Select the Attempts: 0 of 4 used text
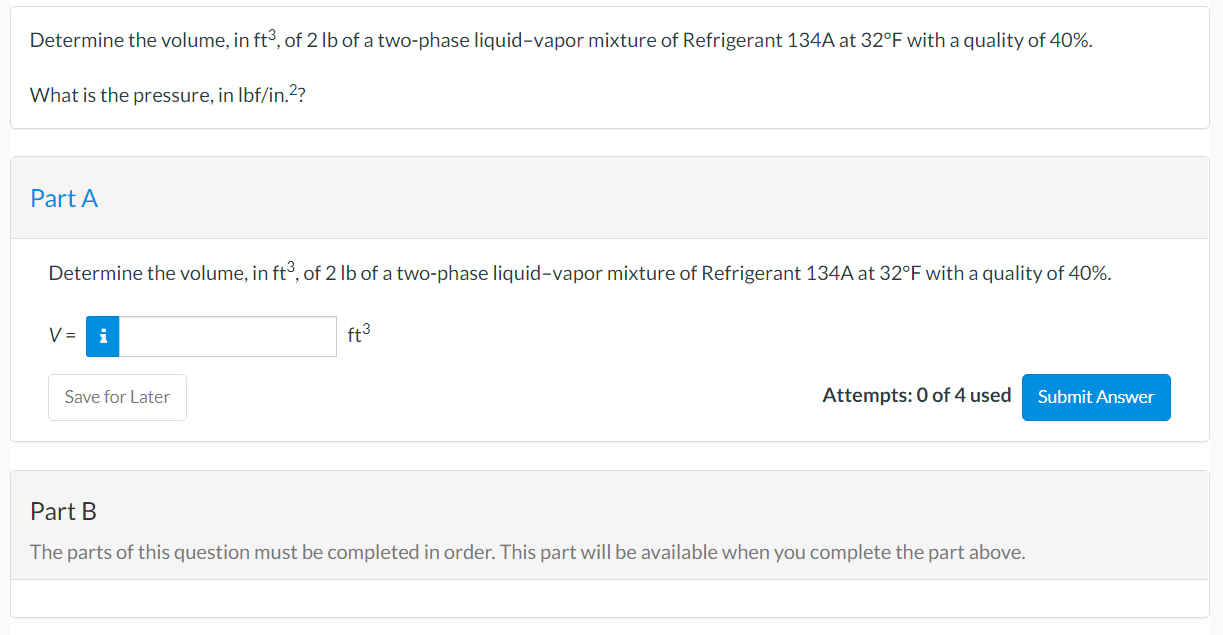The width and height of the screenshot is (1223, 635). (x=917, y=395)
